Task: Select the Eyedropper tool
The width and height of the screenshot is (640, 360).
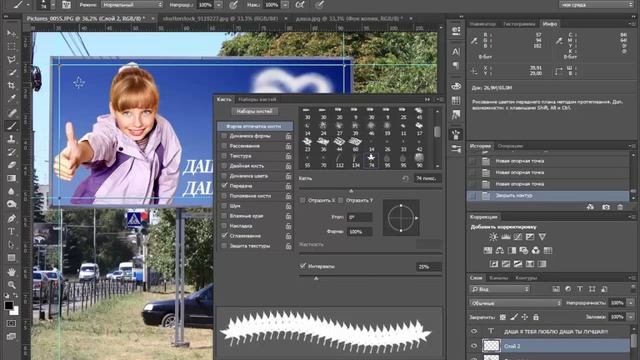Action: point(11,98)
